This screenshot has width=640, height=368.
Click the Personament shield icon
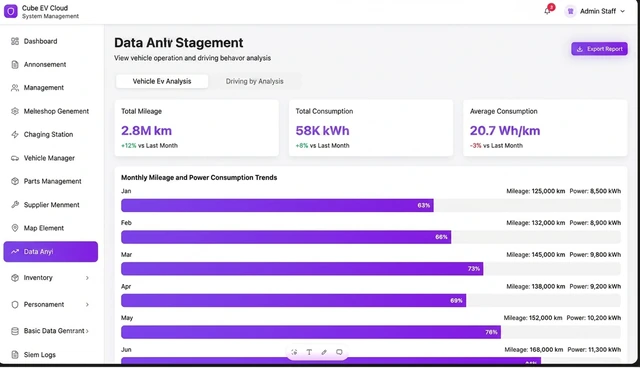(x=15, y=304)
